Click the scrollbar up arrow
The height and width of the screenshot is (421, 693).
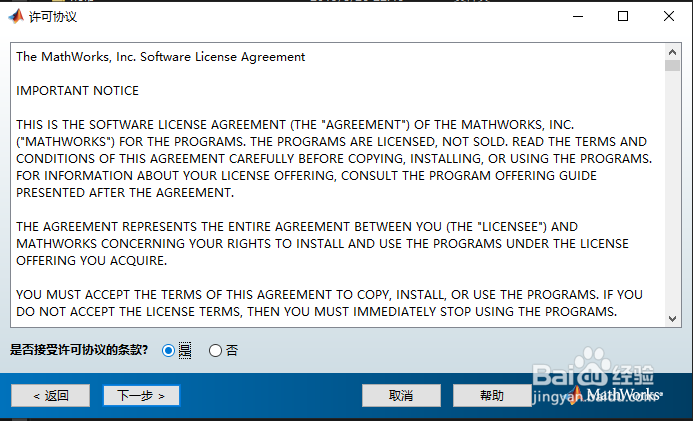point(673,50)
